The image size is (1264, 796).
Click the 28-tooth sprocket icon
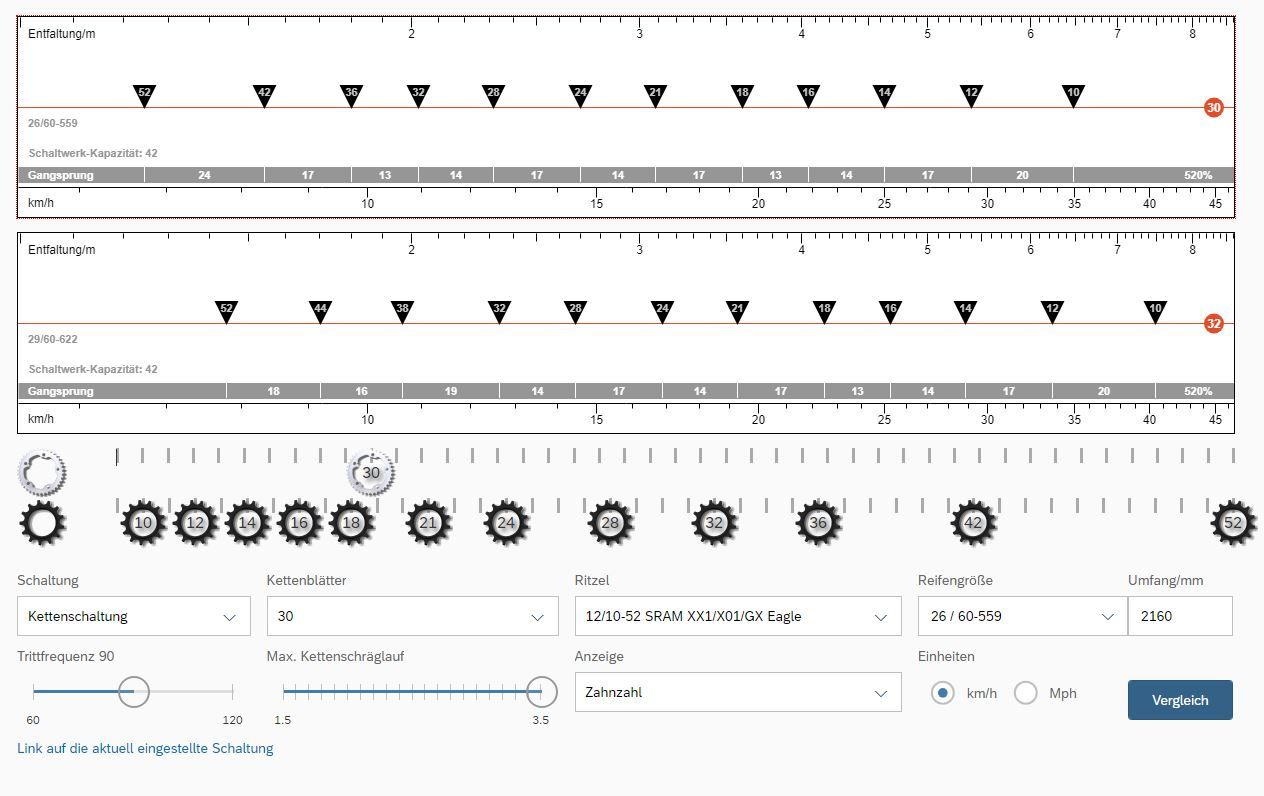click(x=610, y=523)
